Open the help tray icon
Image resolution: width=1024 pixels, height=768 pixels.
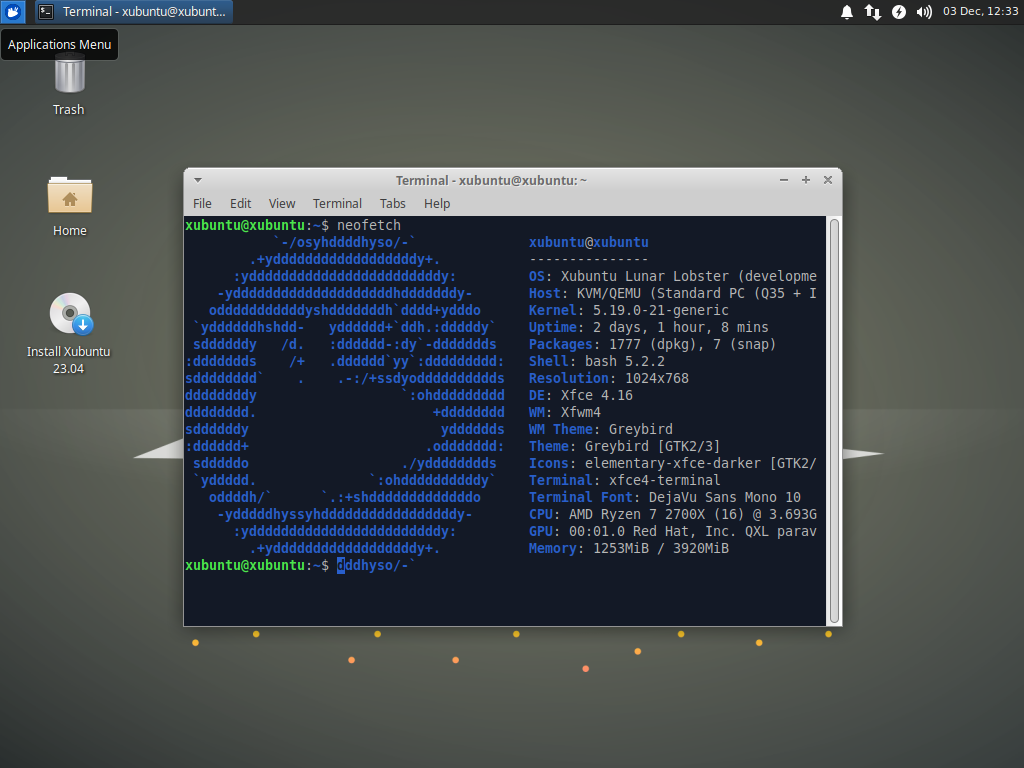(897, 12)
